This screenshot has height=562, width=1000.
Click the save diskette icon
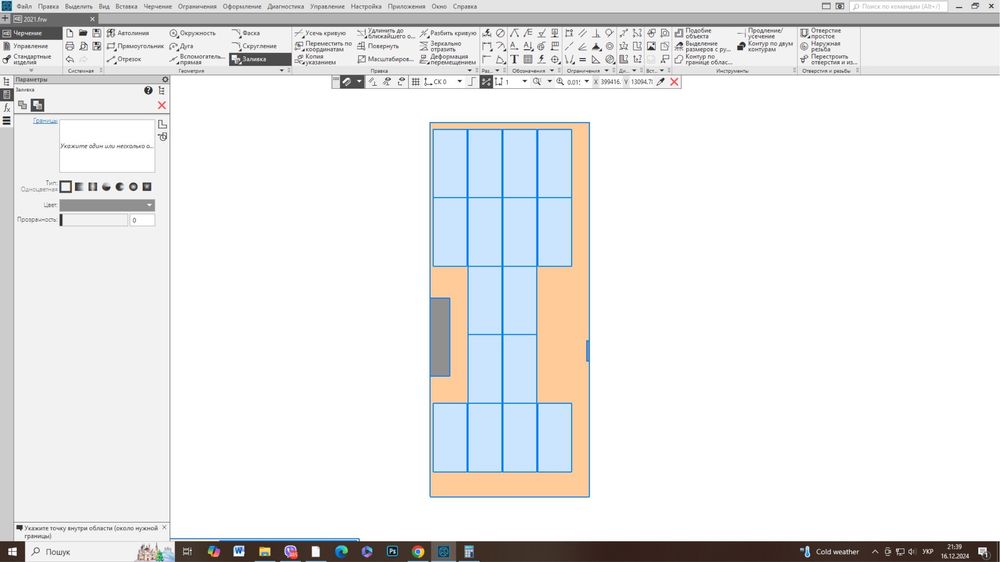(96, 33)
